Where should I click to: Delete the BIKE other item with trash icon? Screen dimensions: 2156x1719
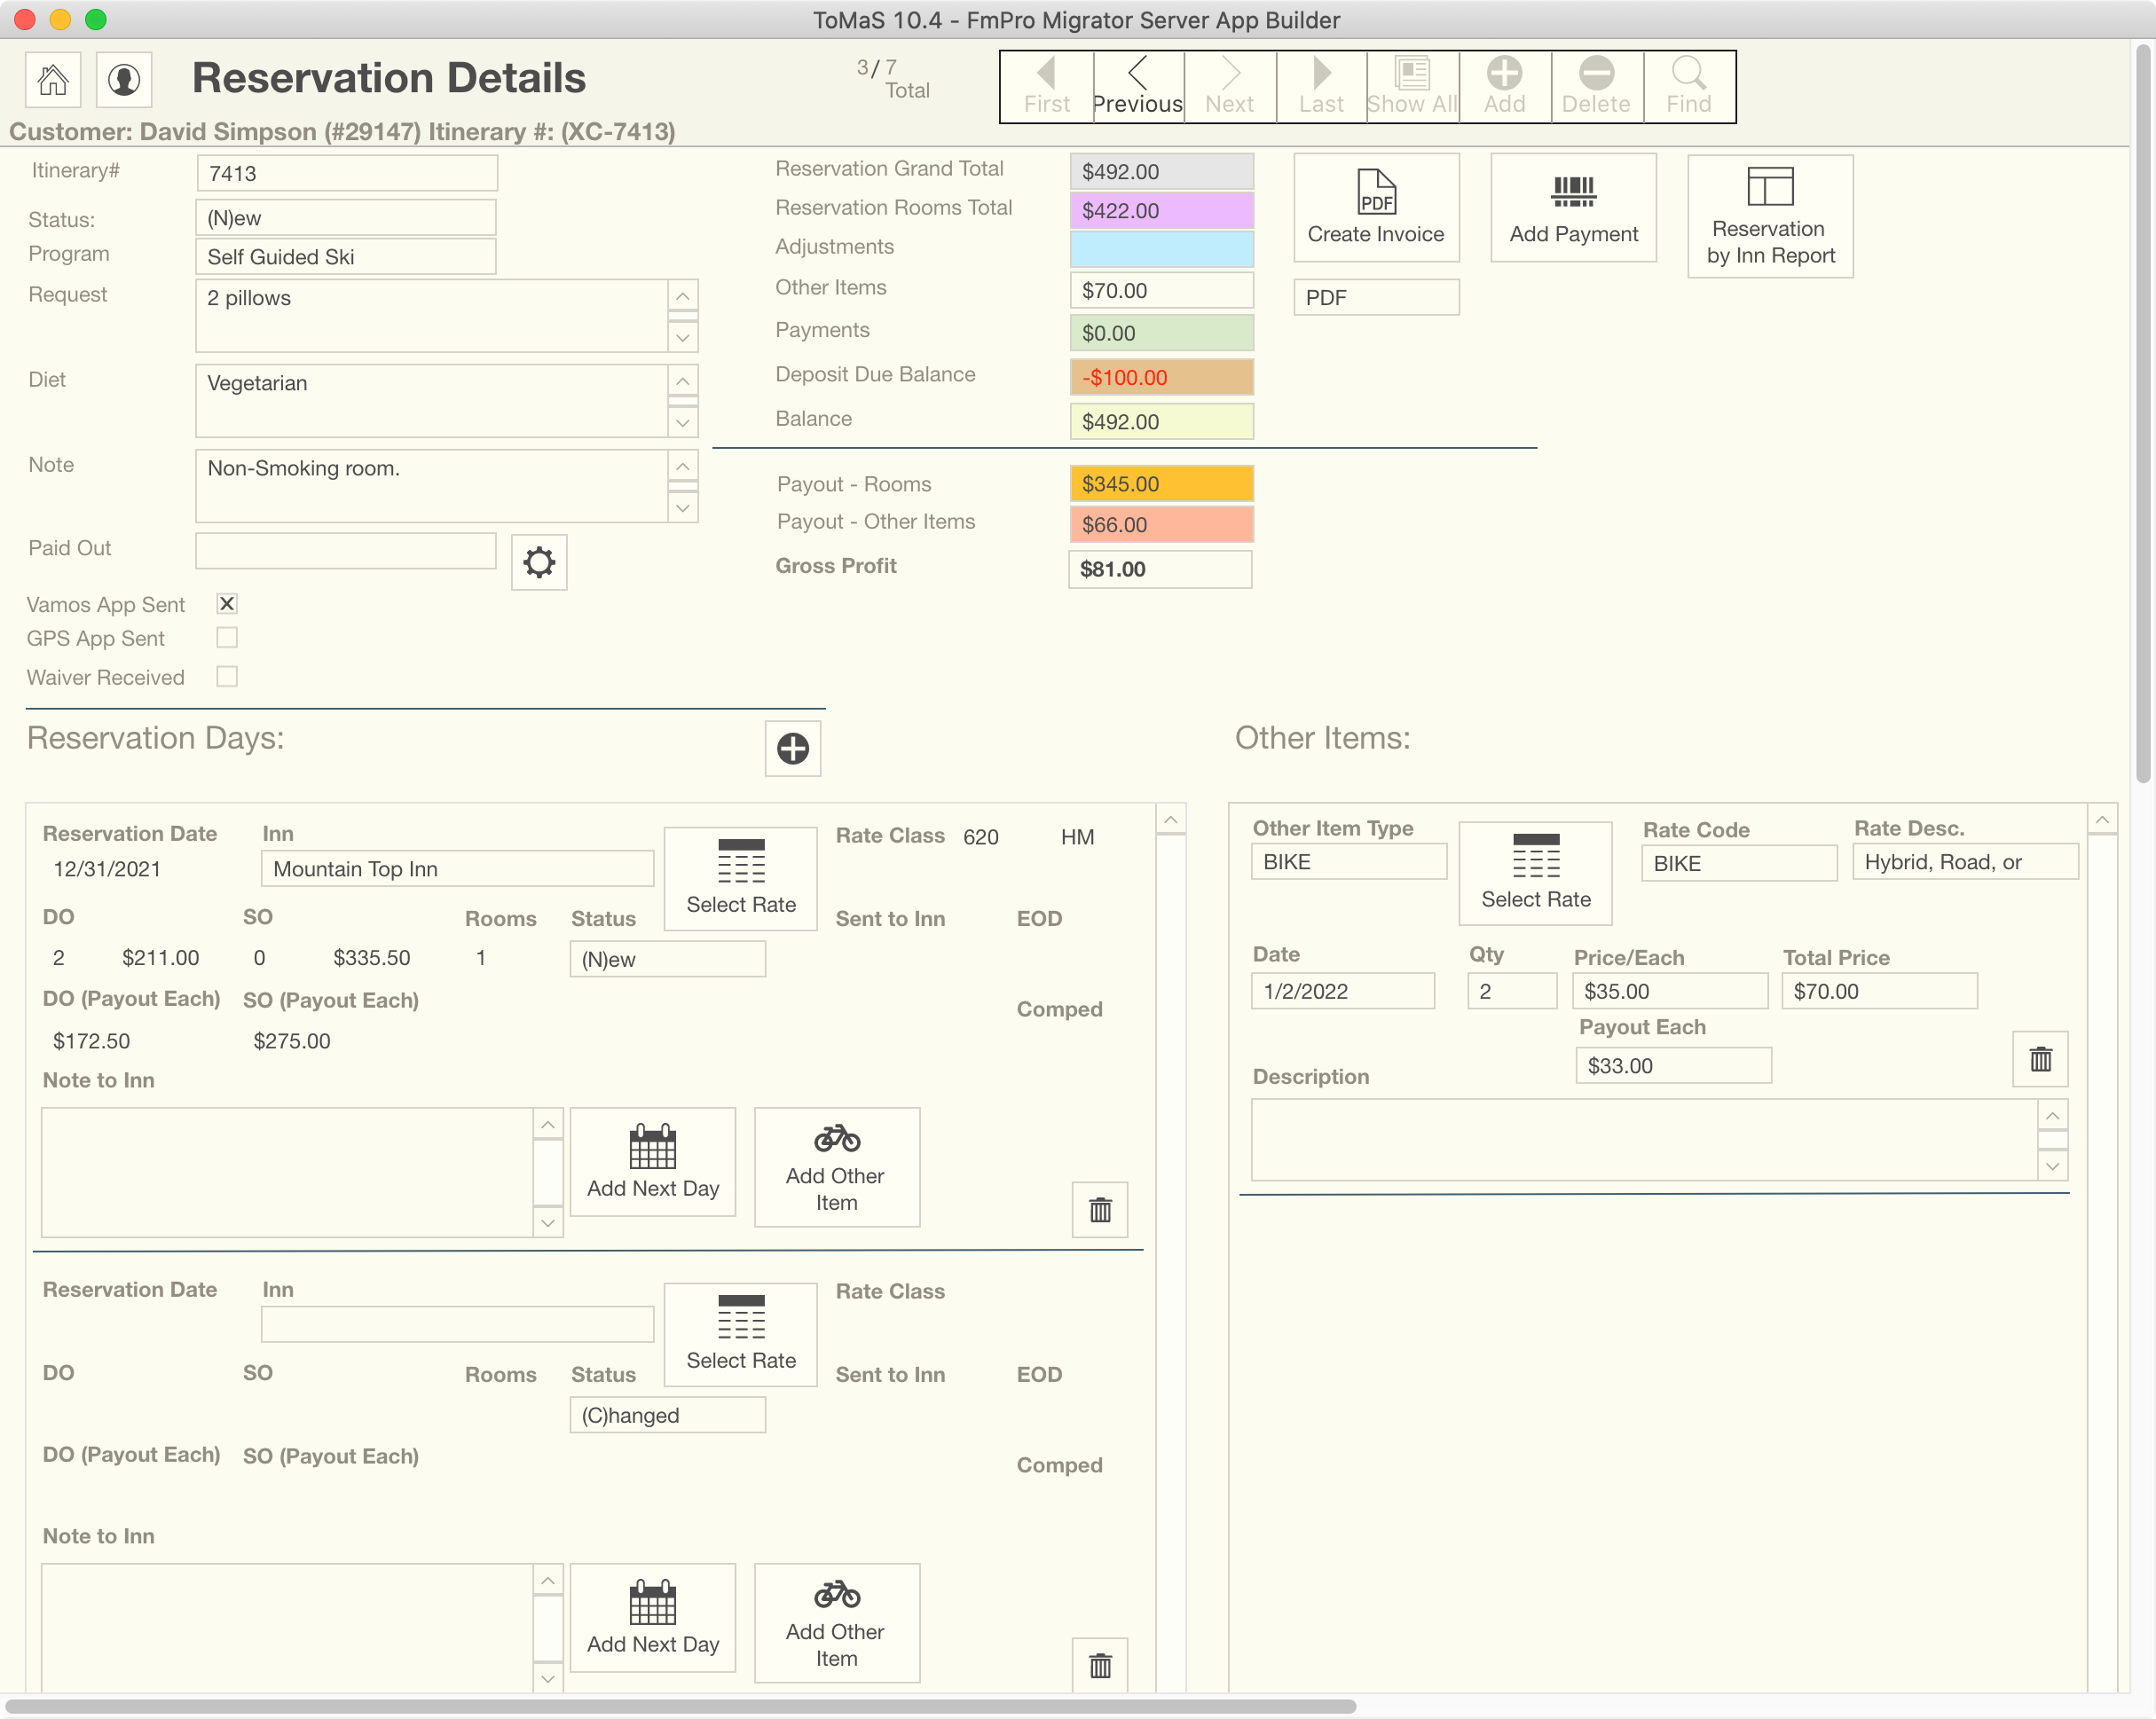[x=2040, y=1059]
